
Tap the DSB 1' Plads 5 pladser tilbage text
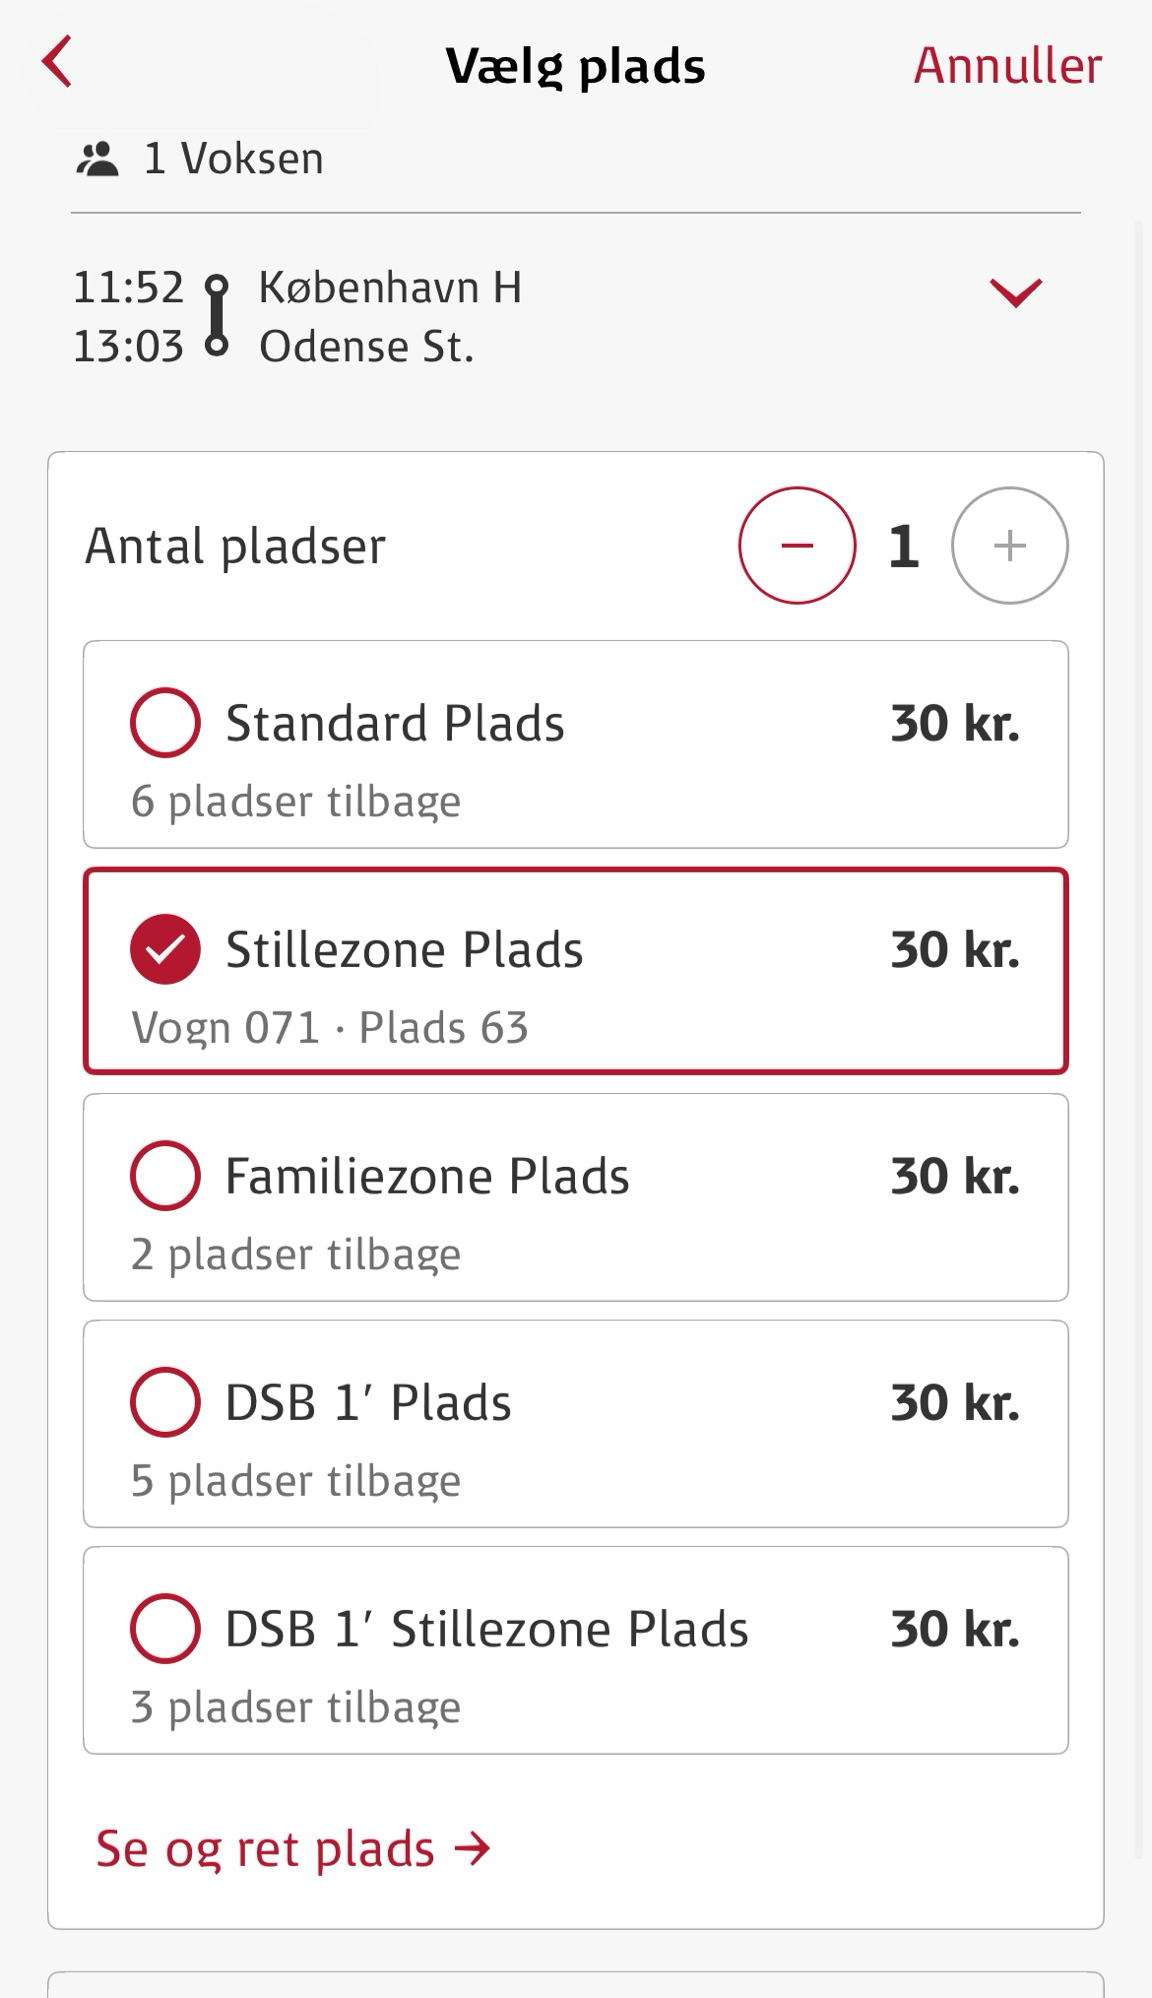click(x=296, y=1481)
